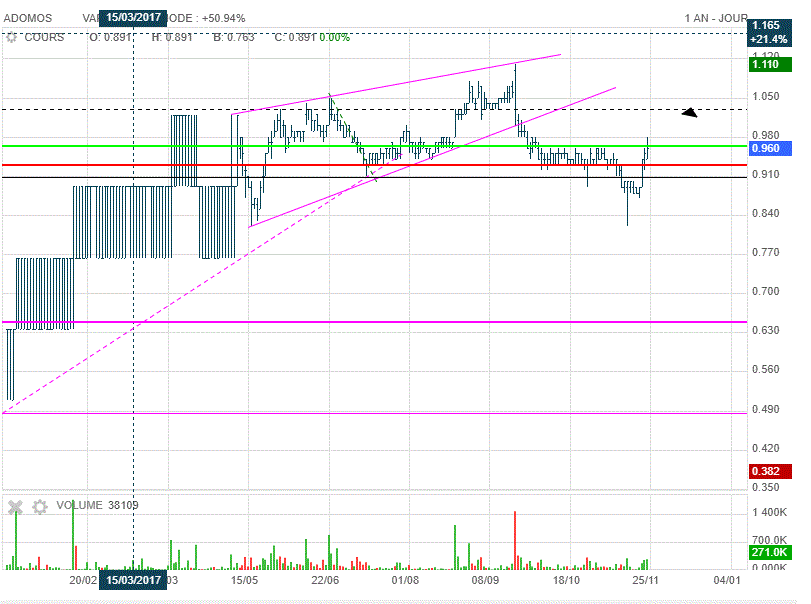Click the H: 0.891 high value
This screenshot has width=811, height=604.
[x=172, y=37]
